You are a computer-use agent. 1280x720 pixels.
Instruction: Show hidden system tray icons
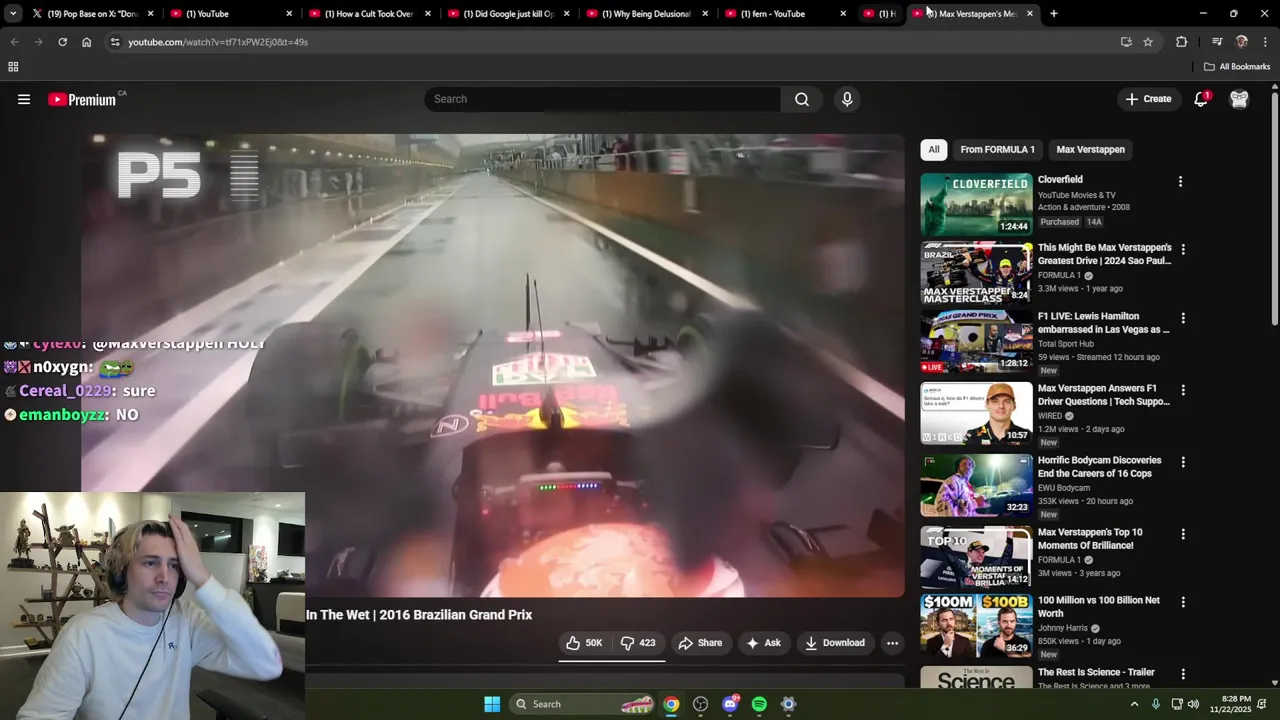click(x=1134, y=704)
